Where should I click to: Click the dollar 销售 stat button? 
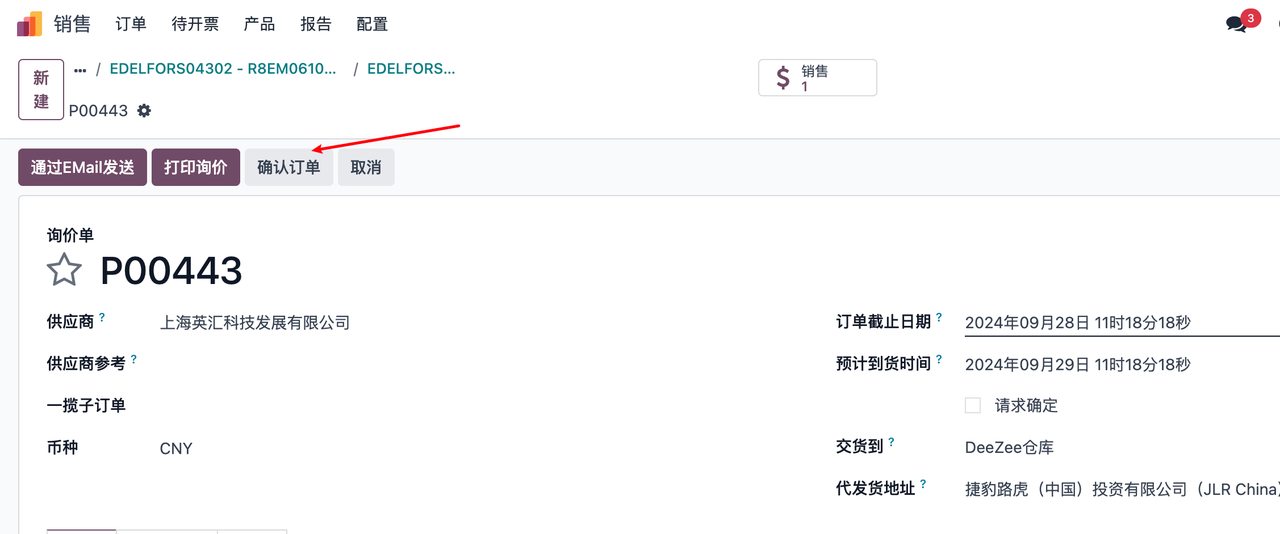(x=817, y=78)
